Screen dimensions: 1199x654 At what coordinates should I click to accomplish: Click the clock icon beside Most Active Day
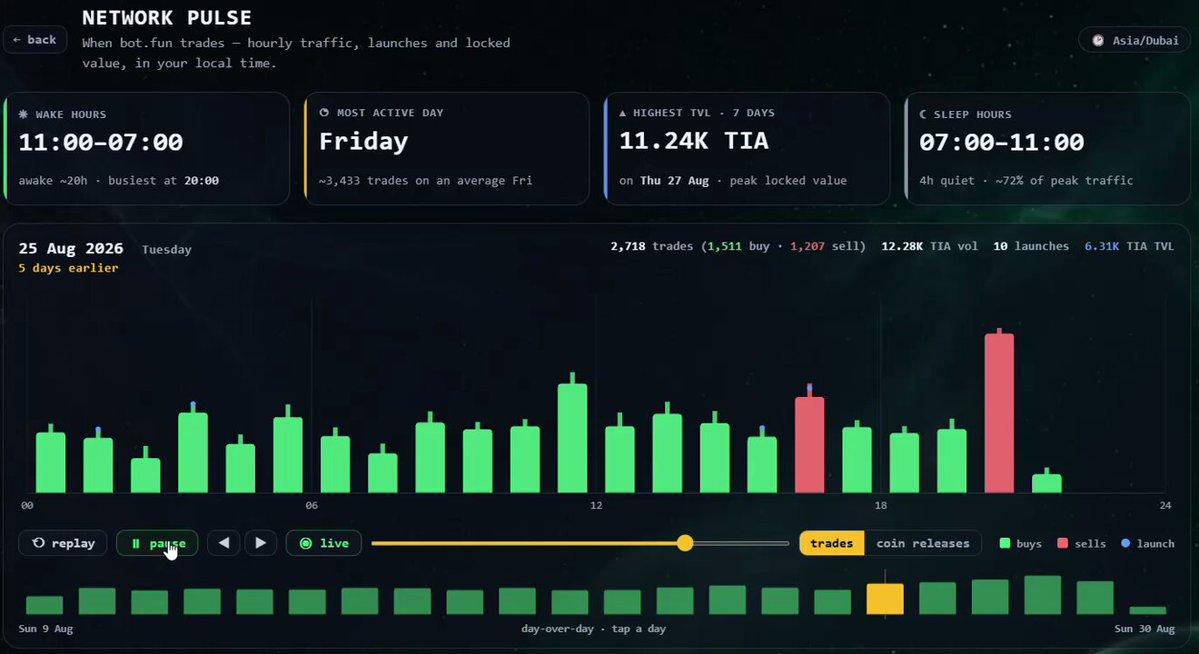point(324,112)
